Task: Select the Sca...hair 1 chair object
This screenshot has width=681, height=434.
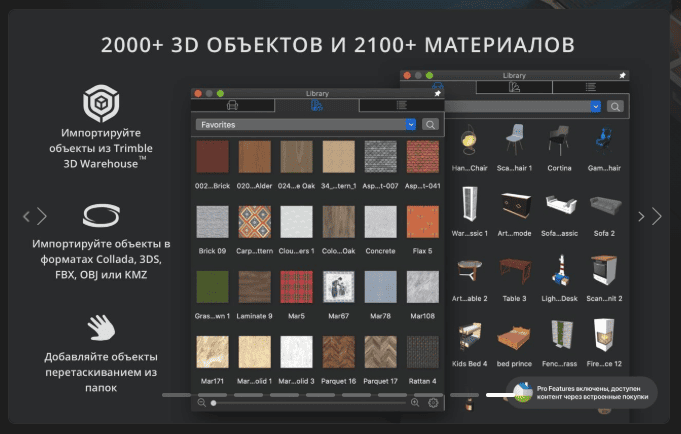Action: 515,140
